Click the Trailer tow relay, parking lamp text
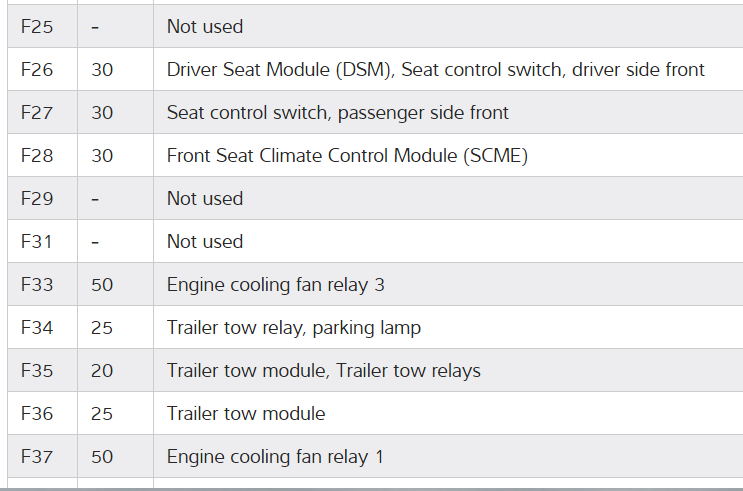The height and width of the screenshot is (491, 743). (294, 328)
